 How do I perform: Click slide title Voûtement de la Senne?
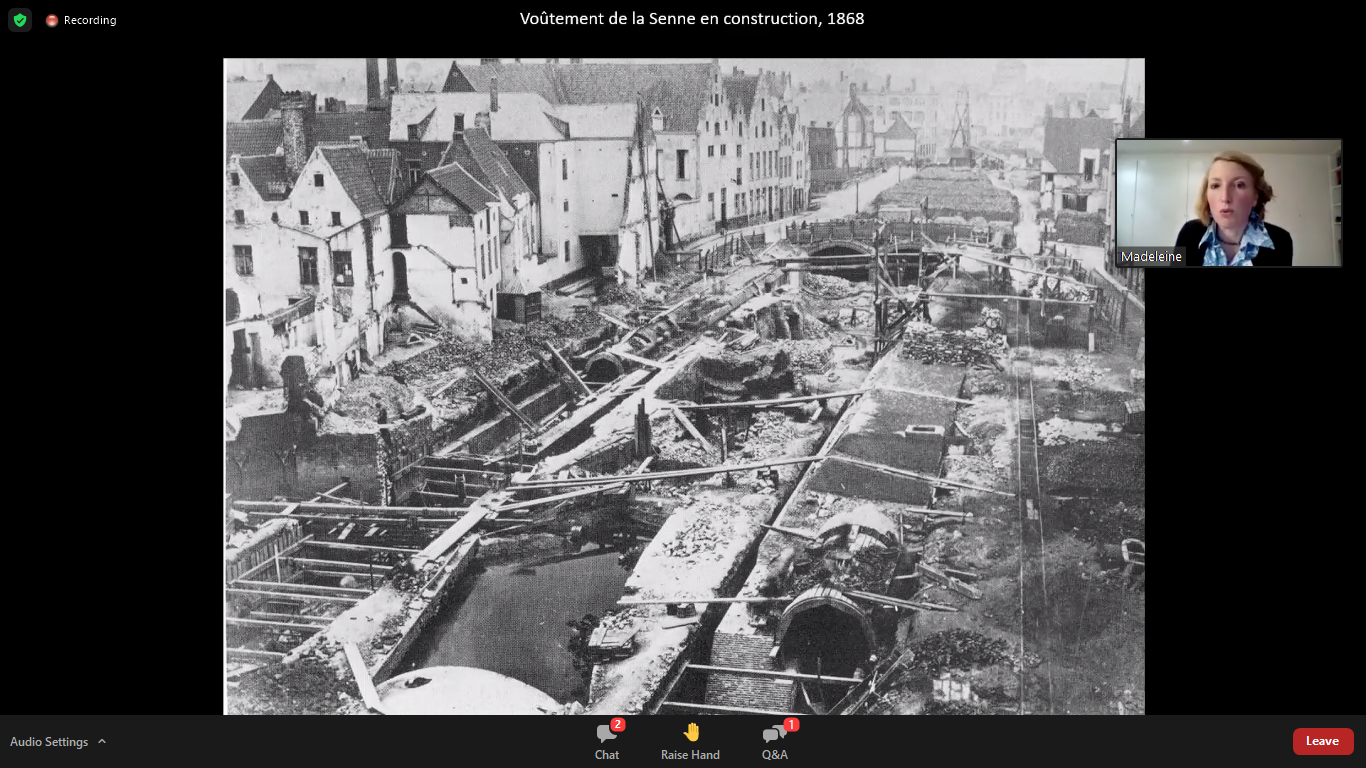(692, 18)
